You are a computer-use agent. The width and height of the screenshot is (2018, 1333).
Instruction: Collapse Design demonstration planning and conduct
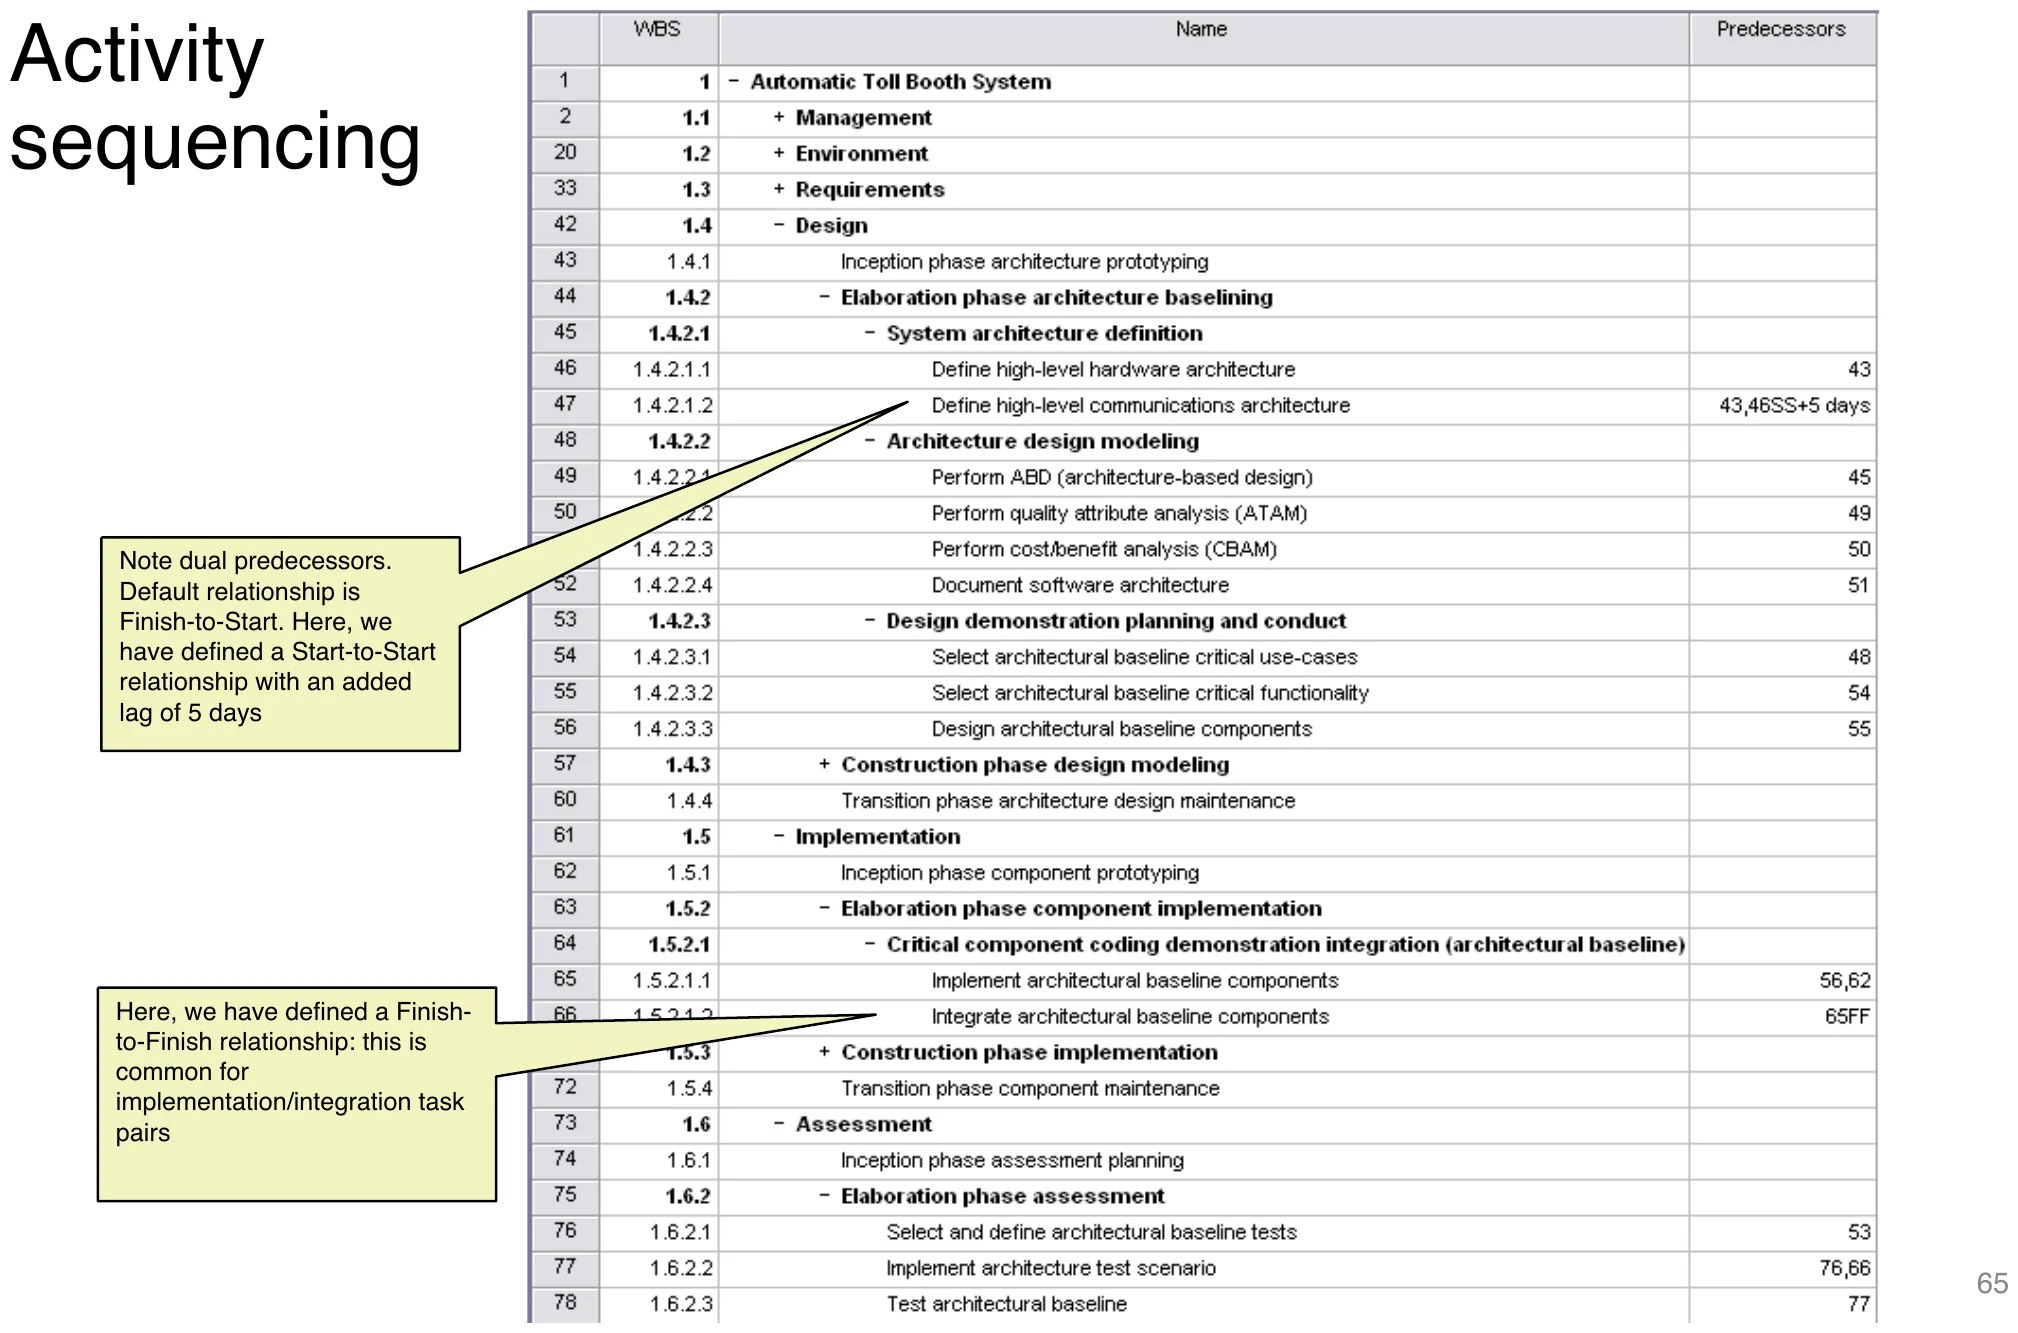[870, 621]
